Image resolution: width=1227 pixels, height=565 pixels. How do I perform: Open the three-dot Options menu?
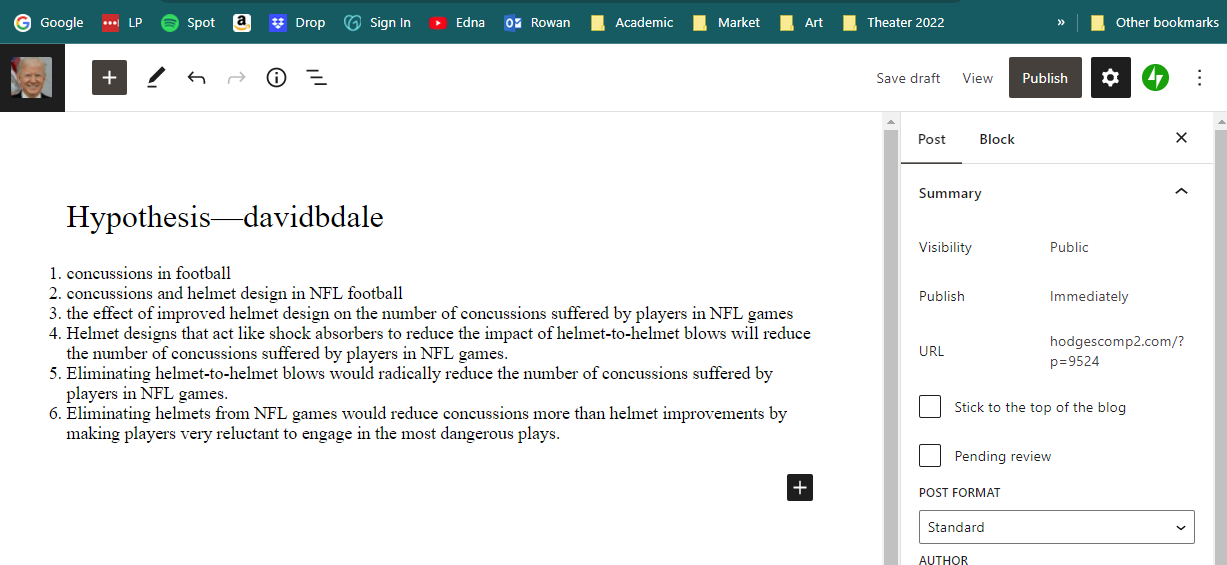tap(1200, 78)
